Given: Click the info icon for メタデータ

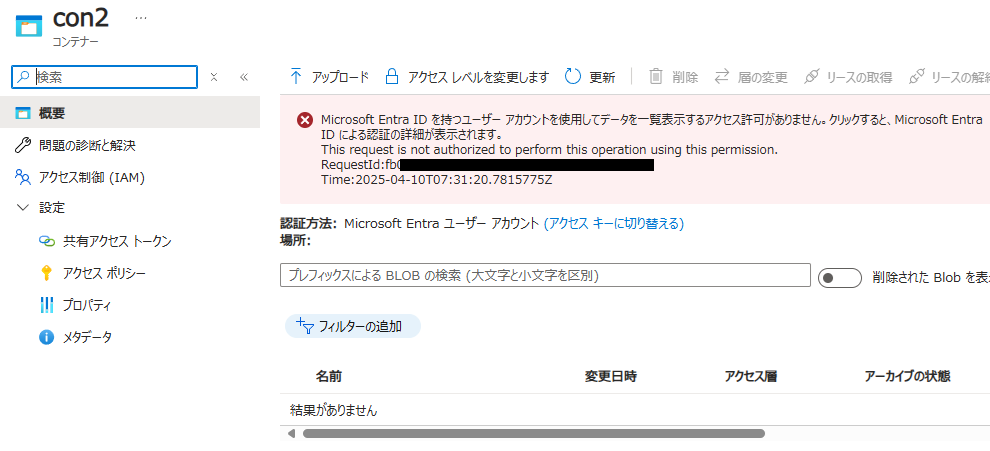Looking at the screenshot, I should point(47,337).
